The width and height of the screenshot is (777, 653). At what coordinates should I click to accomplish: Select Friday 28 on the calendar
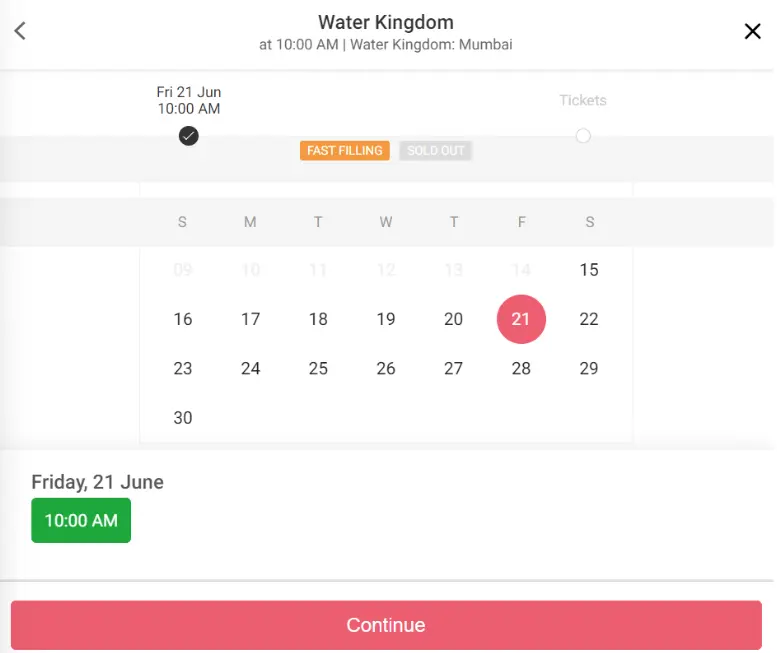(x=521, y=368)
